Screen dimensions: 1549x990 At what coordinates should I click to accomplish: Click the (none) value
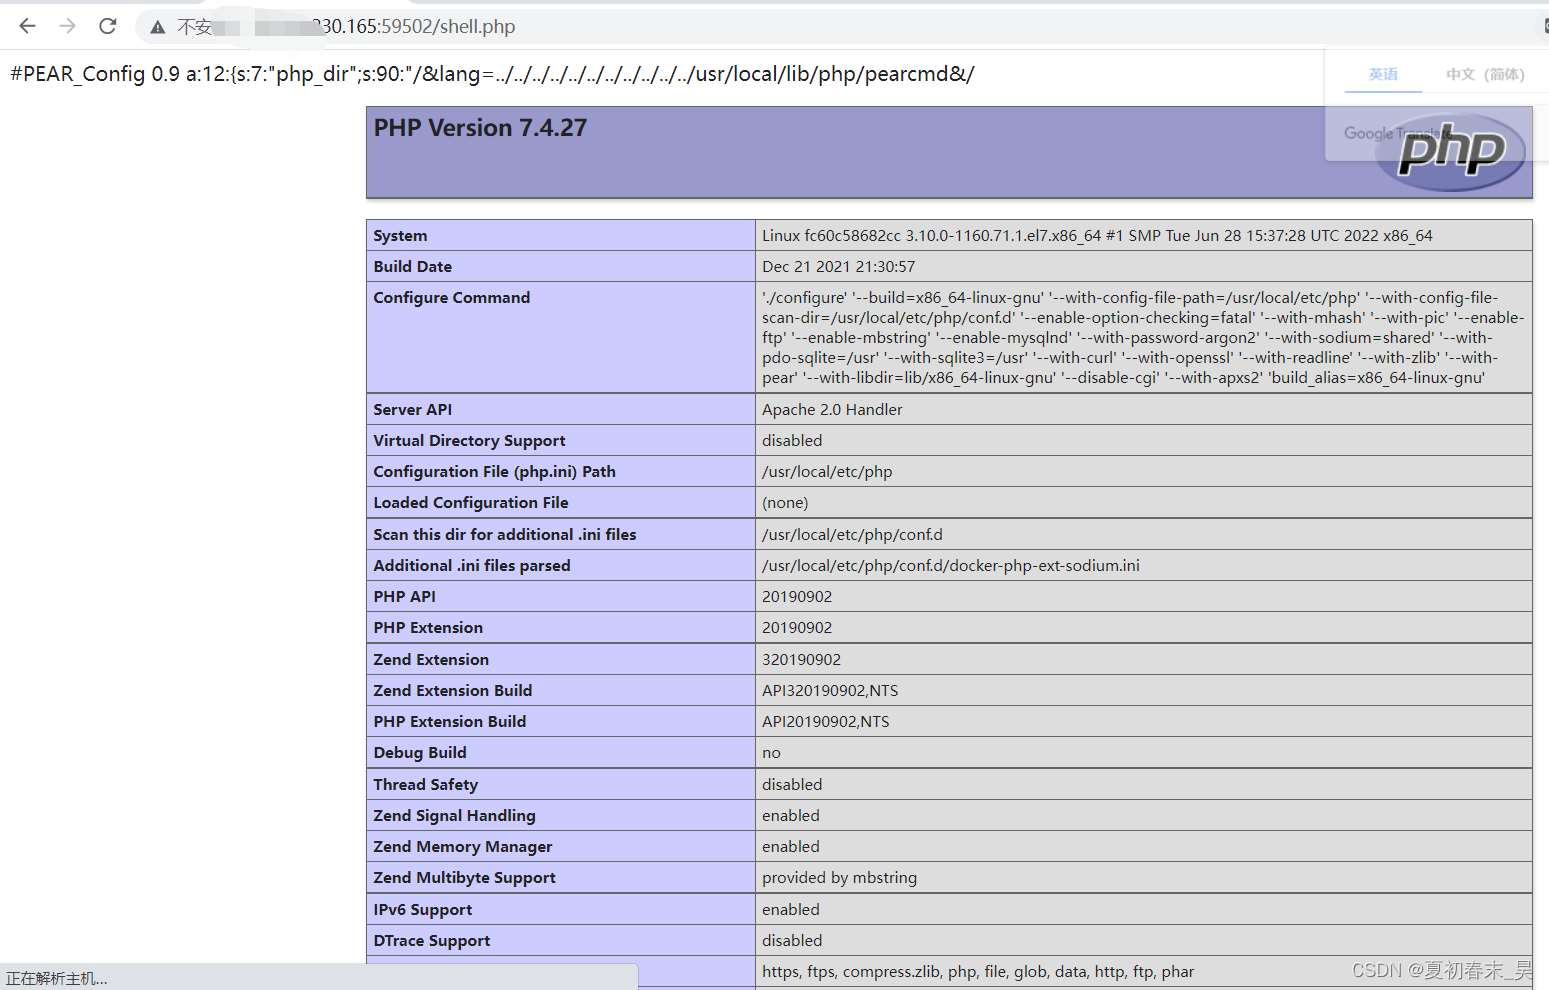click(785, 503)
